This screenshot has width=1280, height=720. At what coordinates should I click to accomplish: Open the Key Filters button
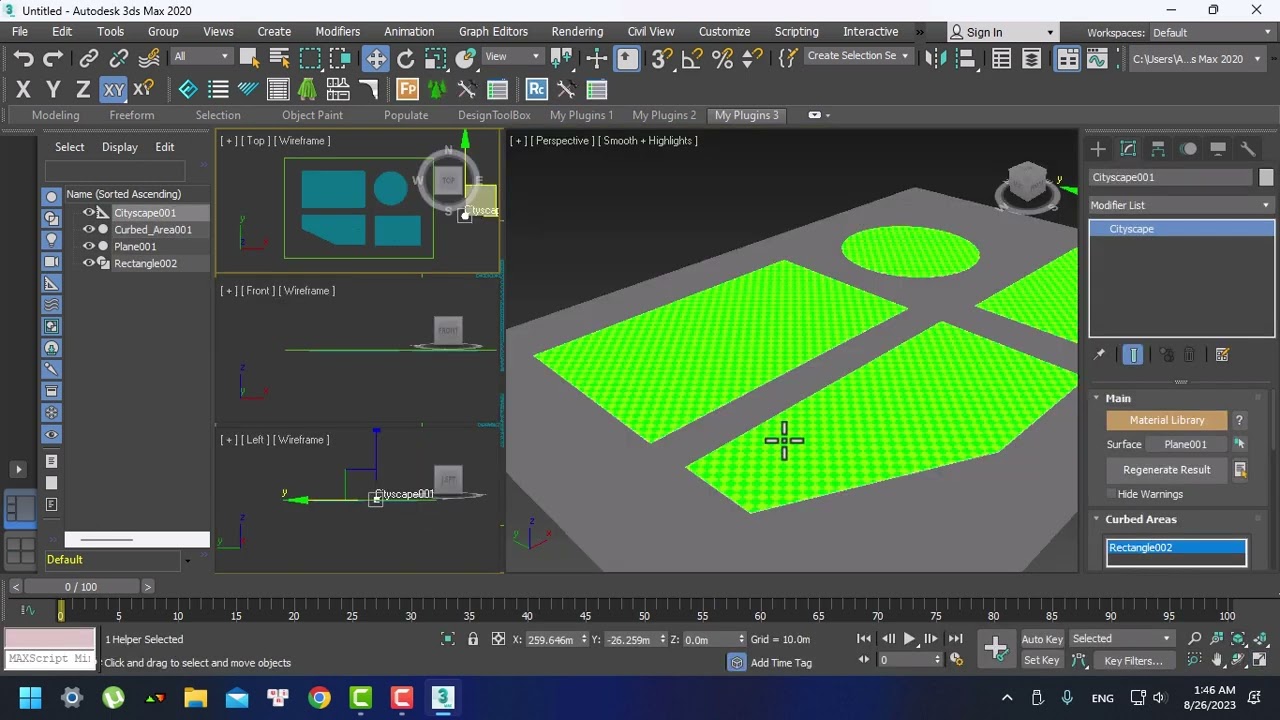point(1134,661)
